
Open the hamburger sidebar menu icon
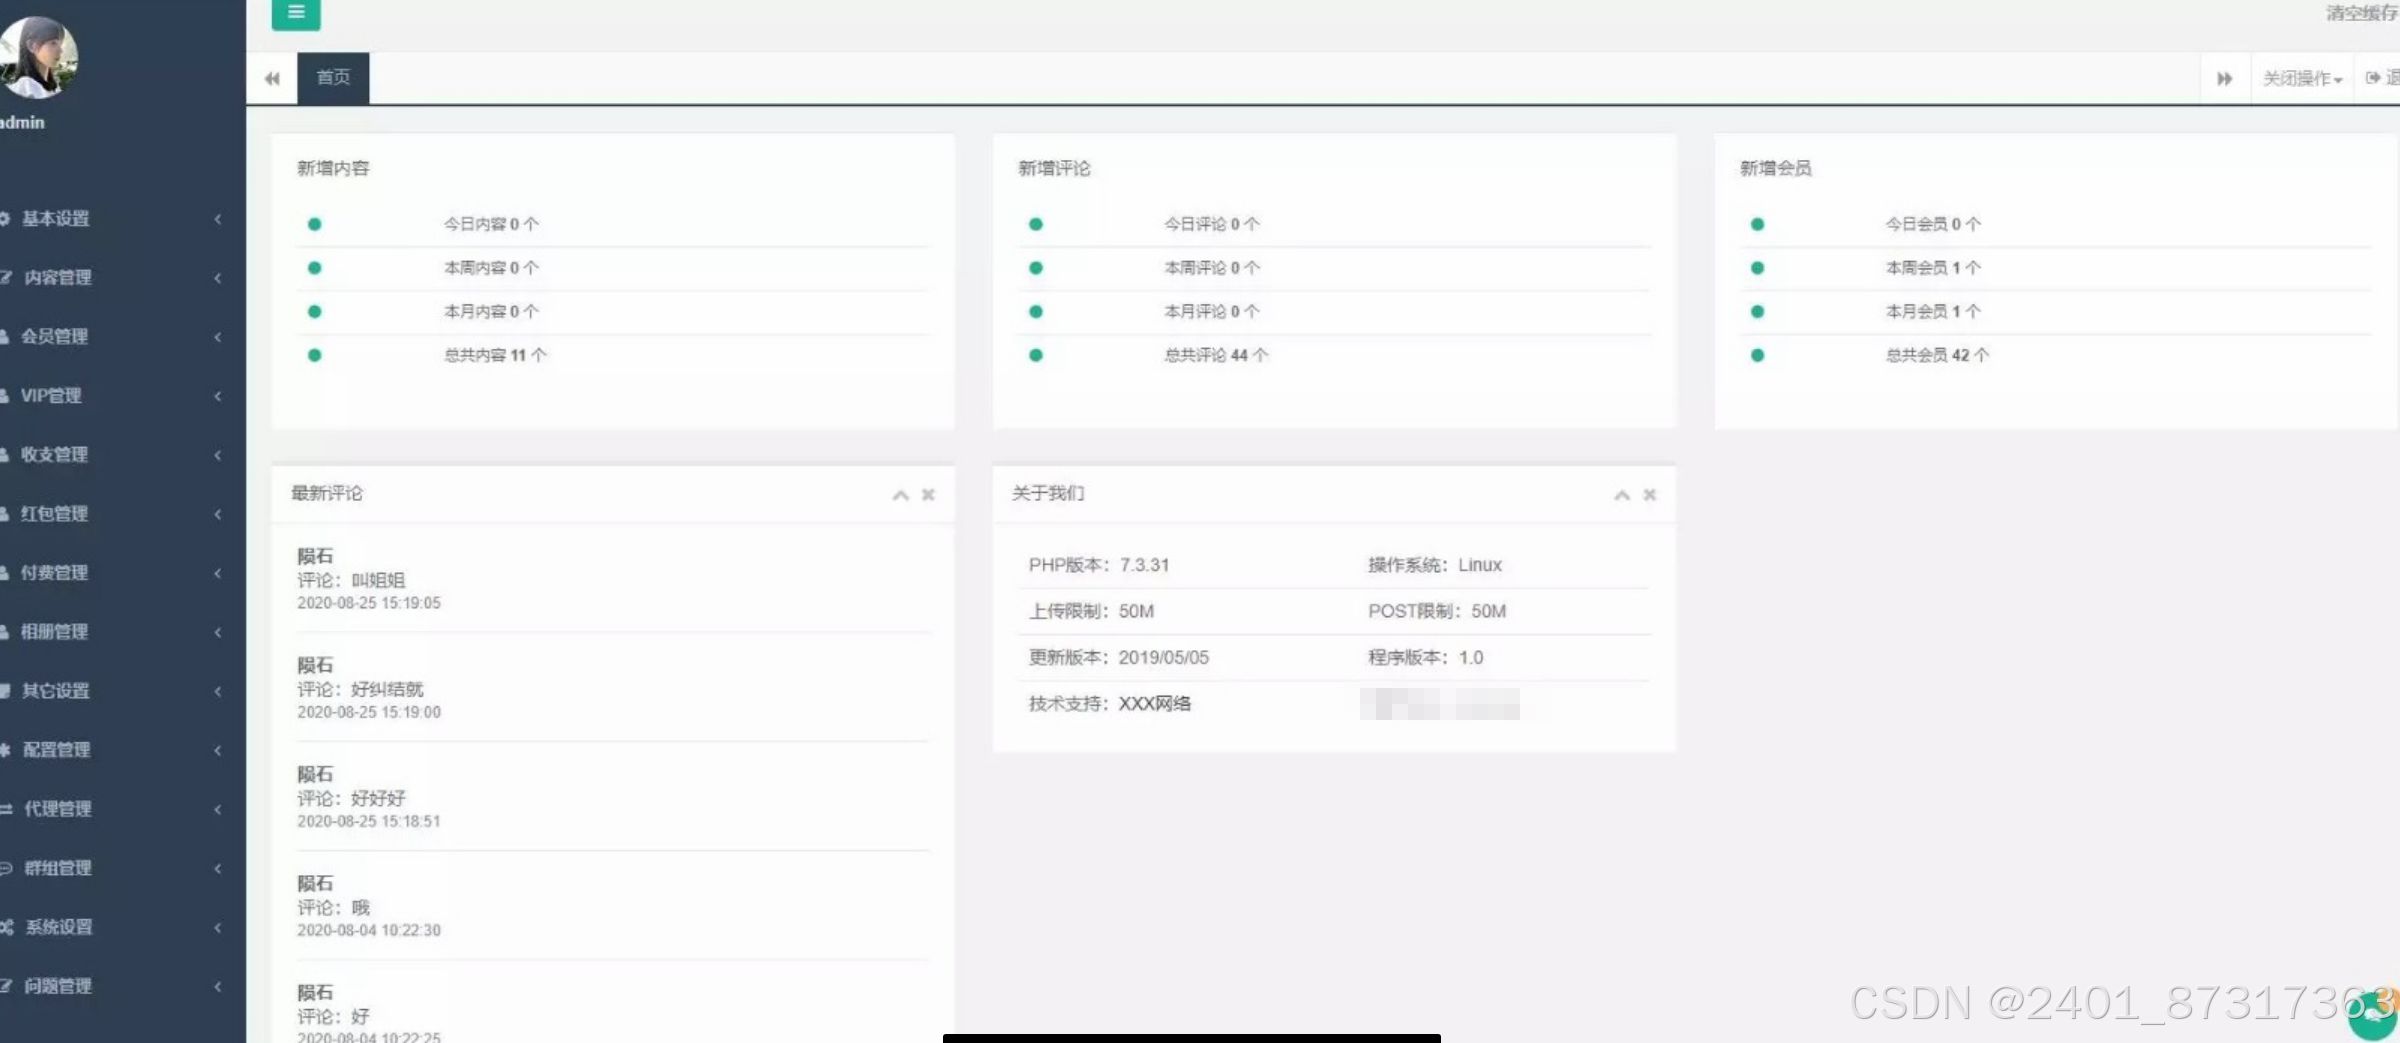click(295, 13)
